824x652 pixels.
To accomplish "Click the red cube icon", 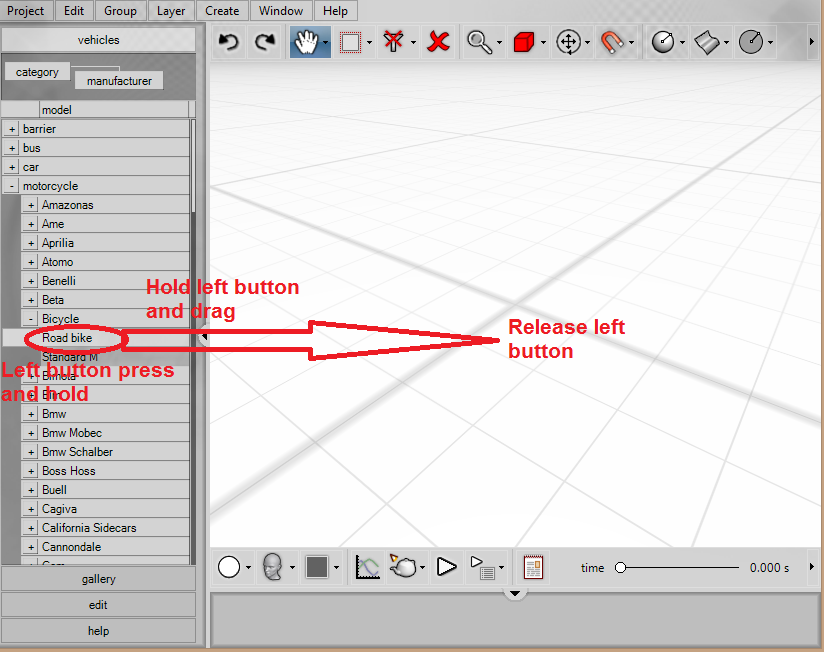I will [524, 42].
